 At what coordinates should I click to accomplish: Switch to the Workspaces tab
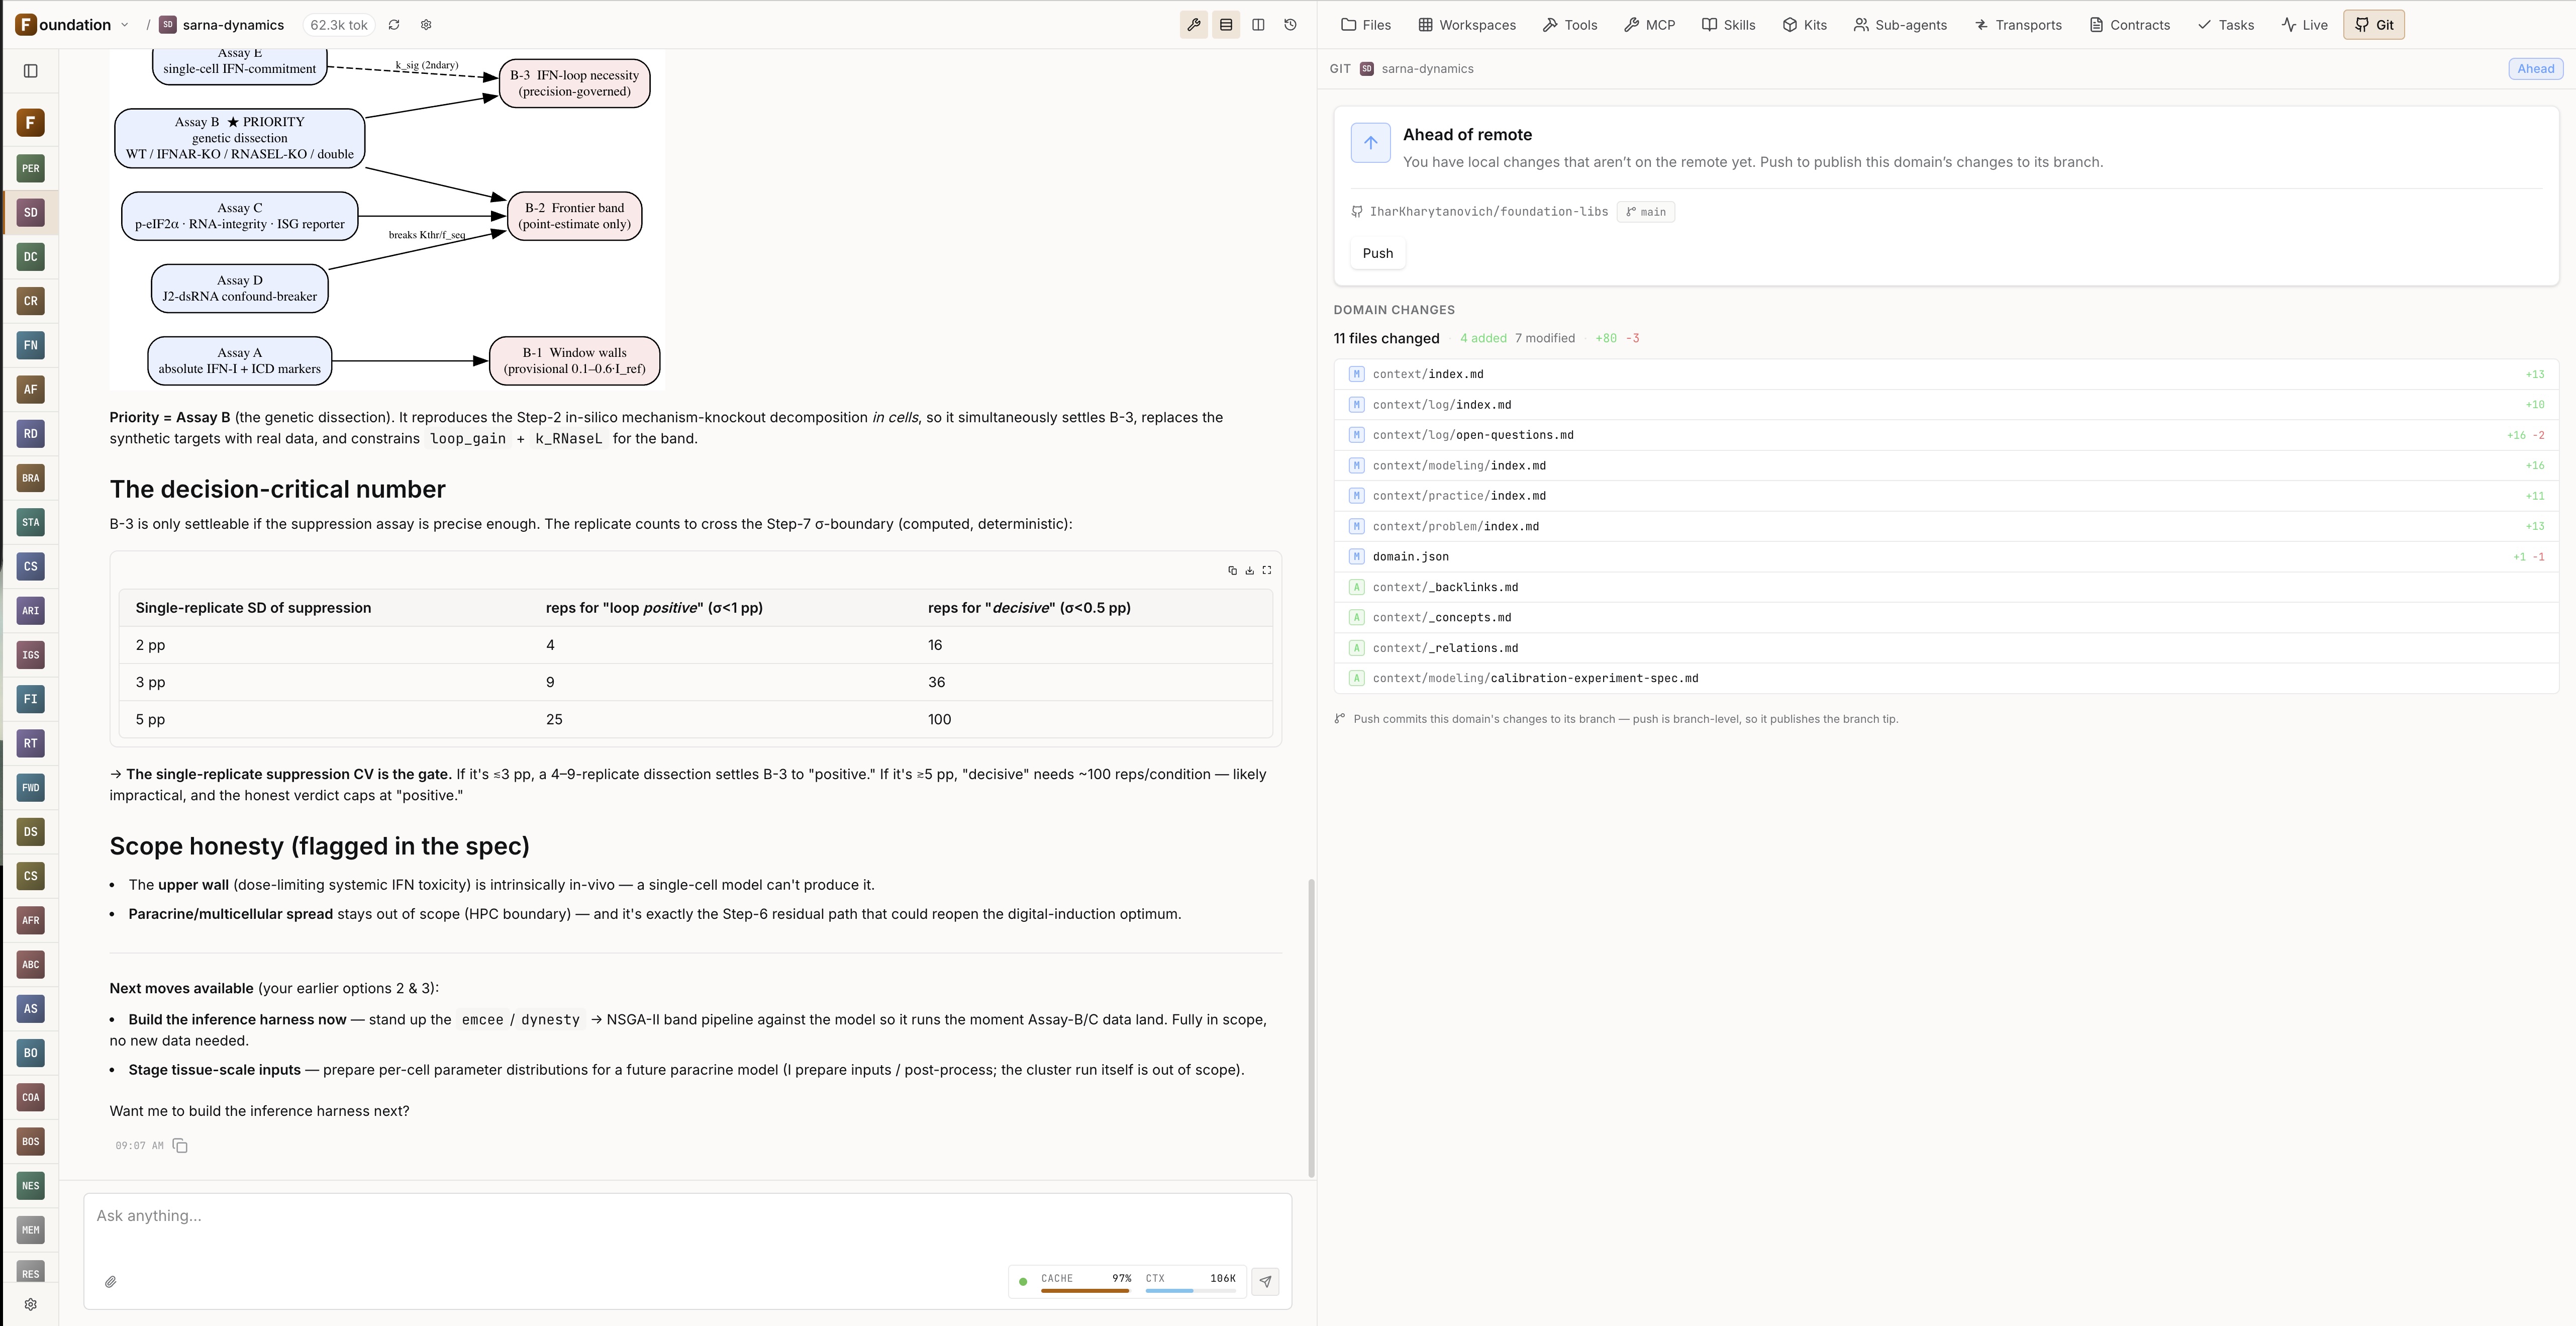click(1467, 25)
